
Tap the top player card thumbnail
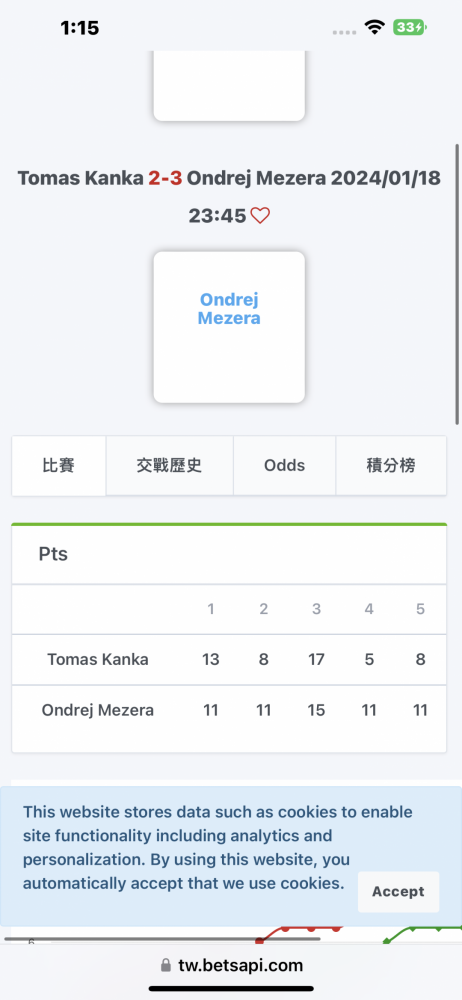click(x=229, y=85)
